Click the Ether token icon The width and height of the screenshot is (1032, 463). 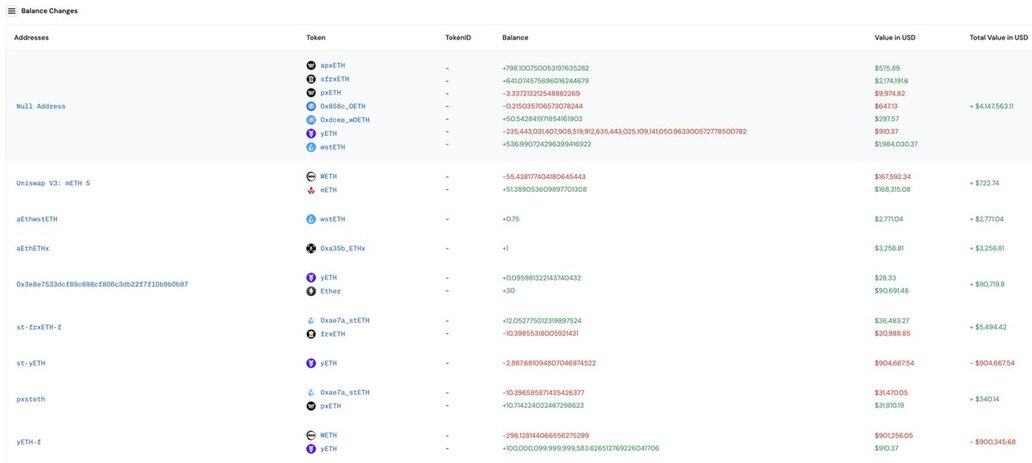click(x=311, y=291)
